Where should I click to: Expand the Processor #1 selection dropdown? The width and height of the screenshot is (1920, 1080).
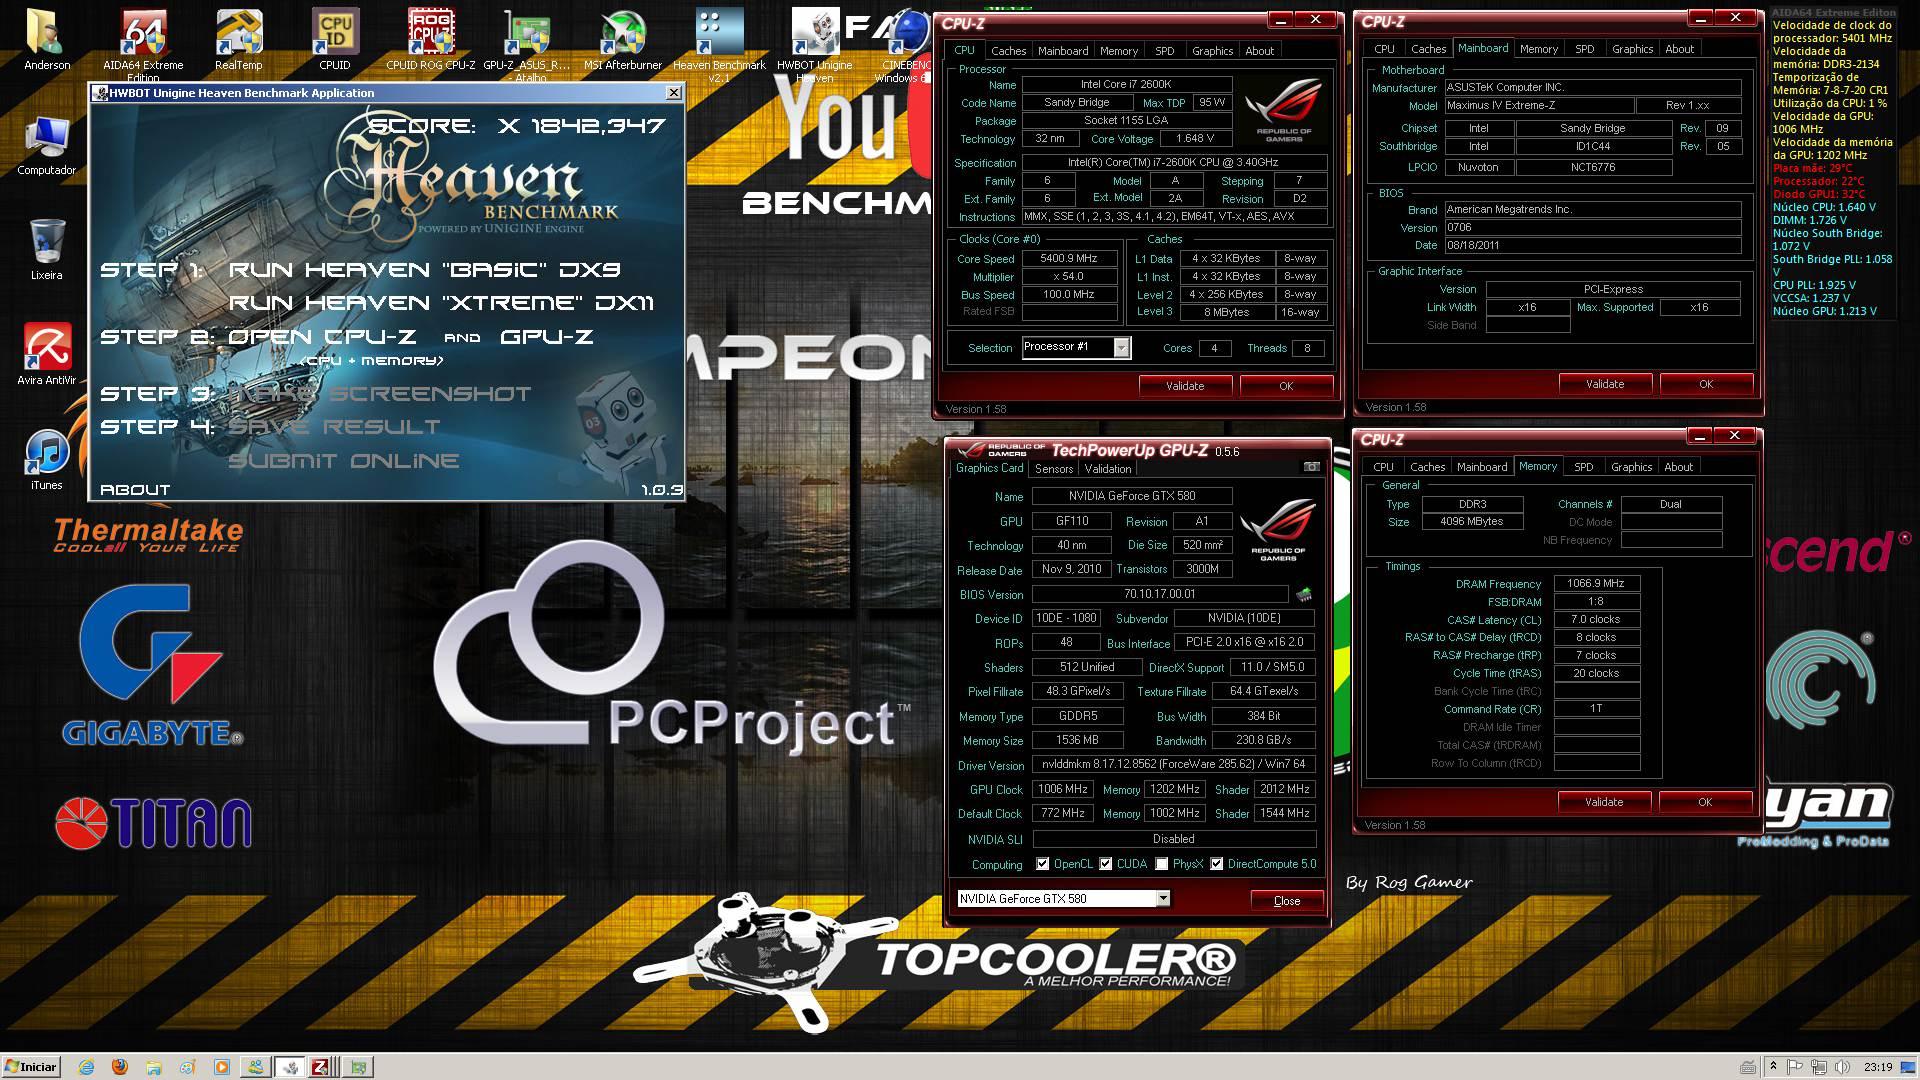1122,347
